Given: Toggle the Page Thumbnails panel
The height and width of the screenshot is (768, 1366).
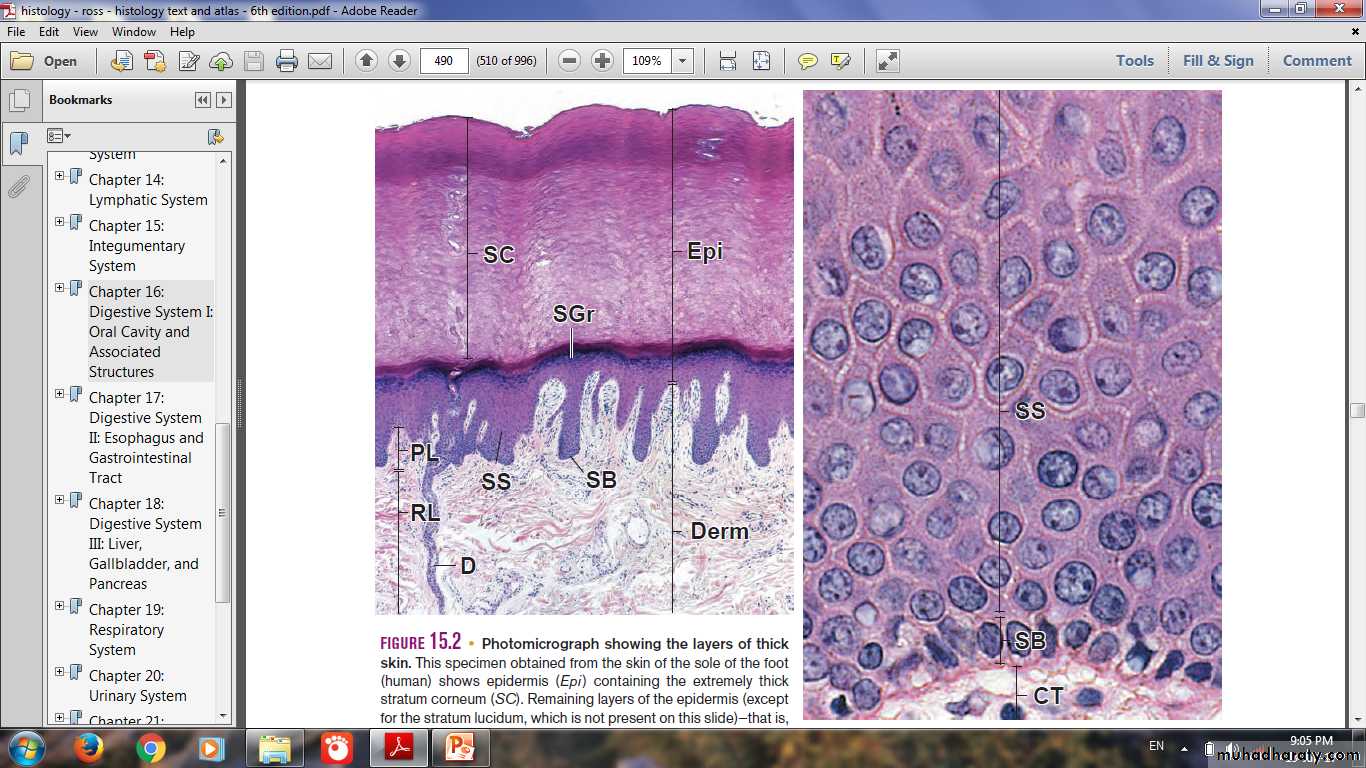Looking at the screenshot, I should pos(18,101).
